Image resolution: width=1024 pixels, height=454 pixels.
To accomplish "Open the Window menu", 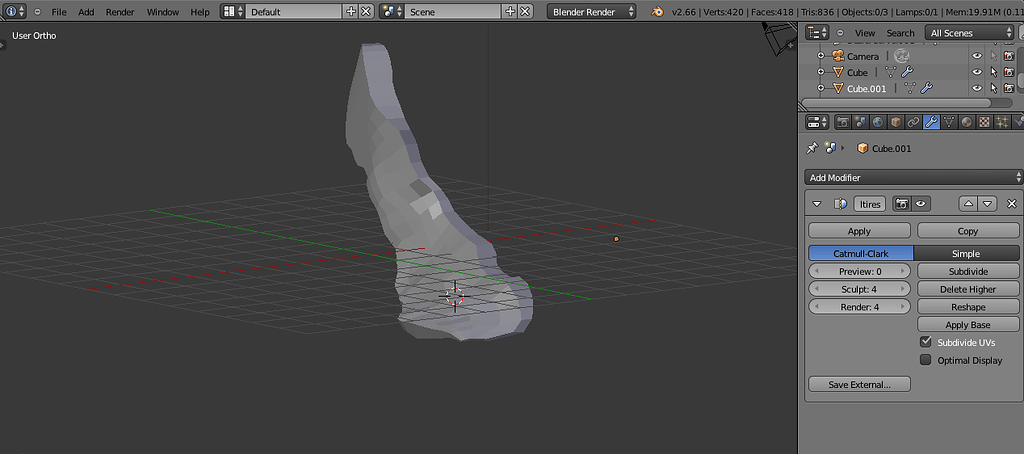I will (163, 12).
